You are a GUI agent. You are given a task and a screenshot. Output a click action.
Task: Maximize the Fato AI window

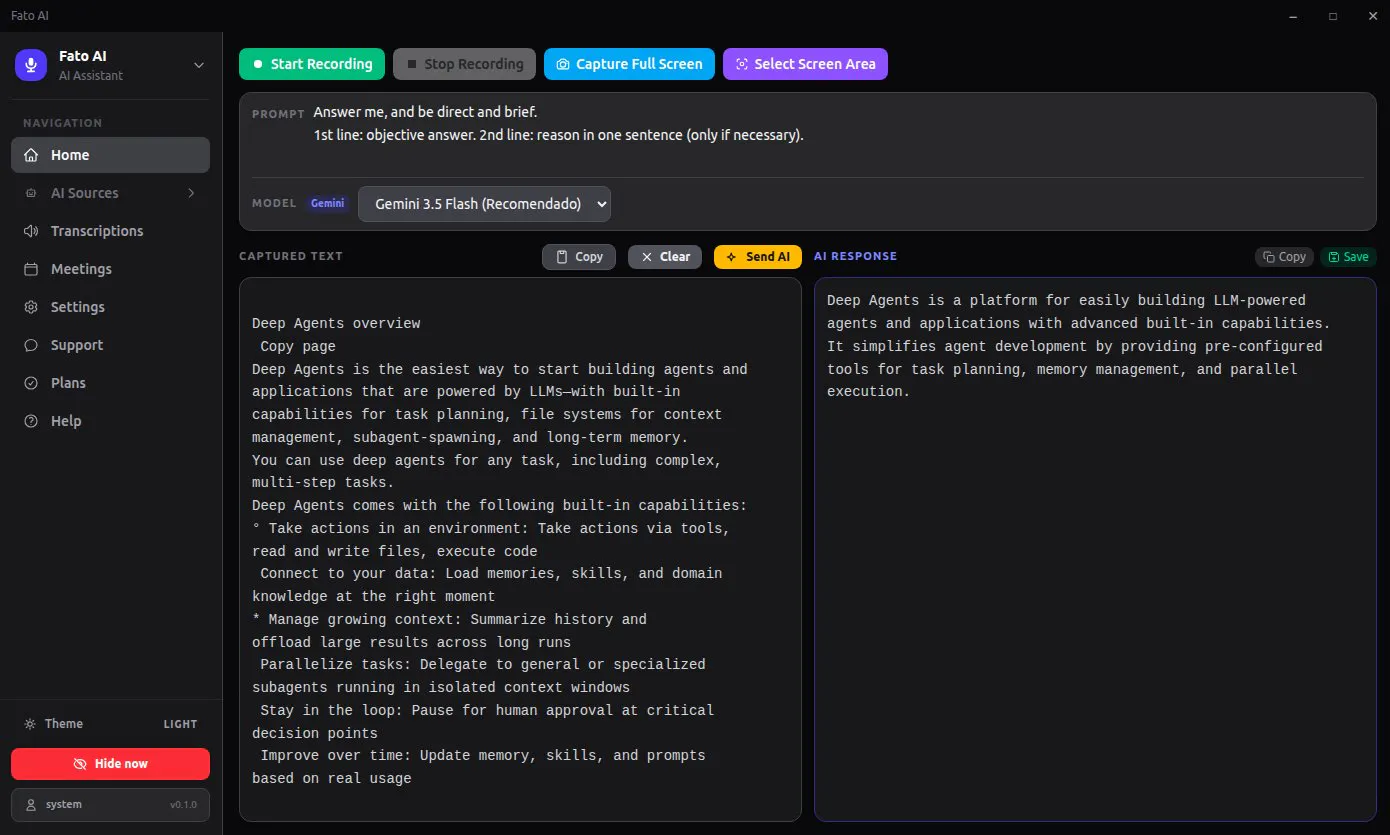(1333, 16)
